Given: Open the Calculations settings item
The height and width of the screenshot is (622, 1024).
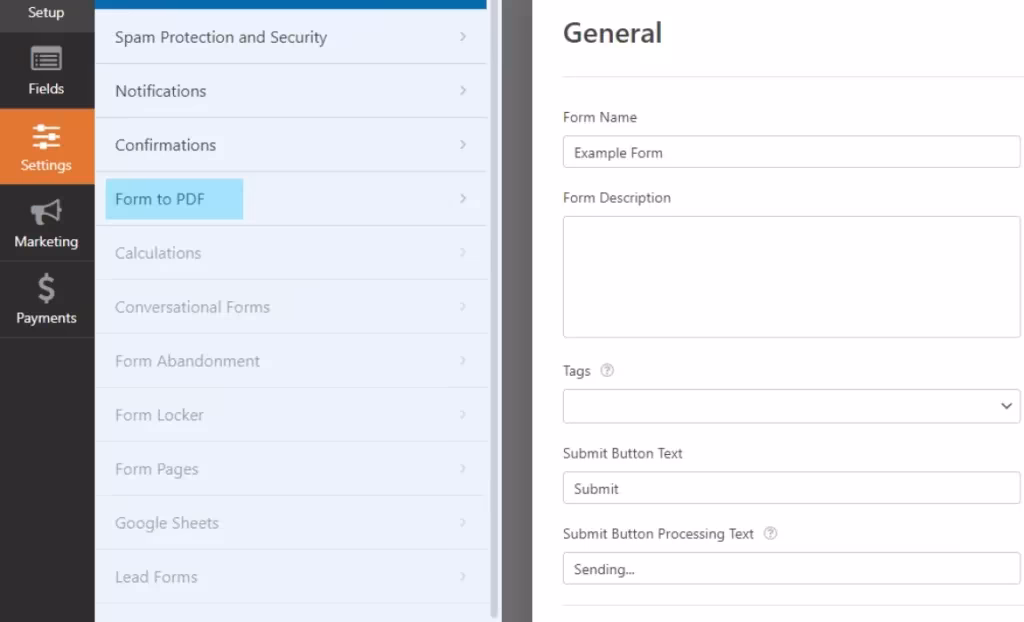Looking at the screenshot, I should click(x=158, y=253).
